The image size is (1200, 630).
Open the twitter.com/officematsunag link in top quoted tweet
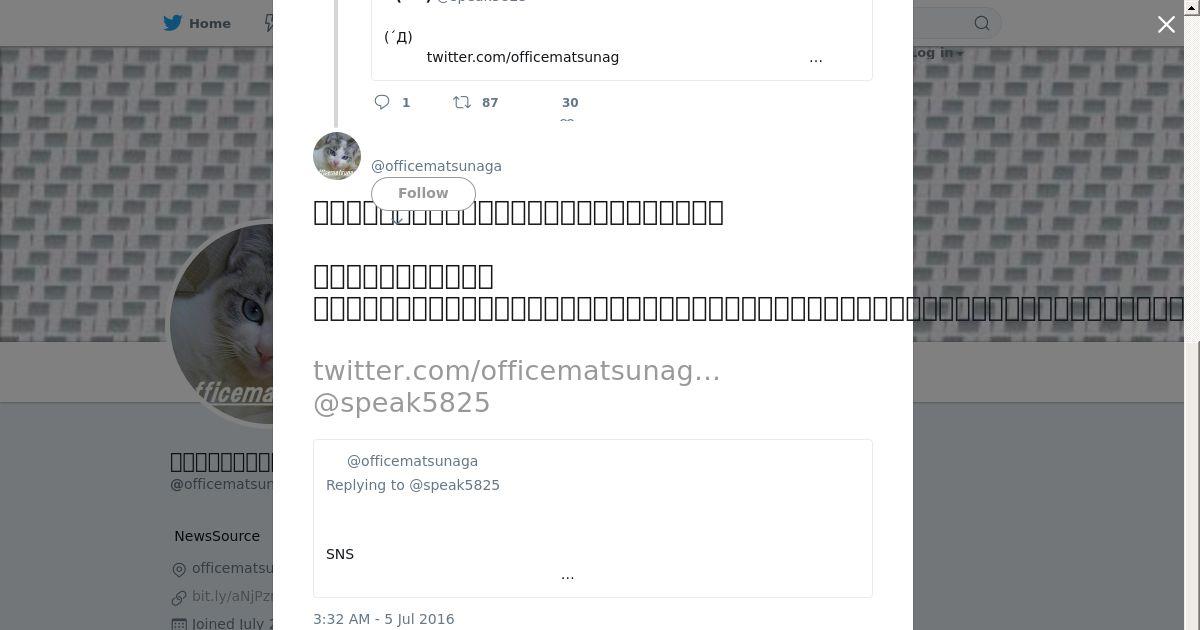[x=523, y=57]
